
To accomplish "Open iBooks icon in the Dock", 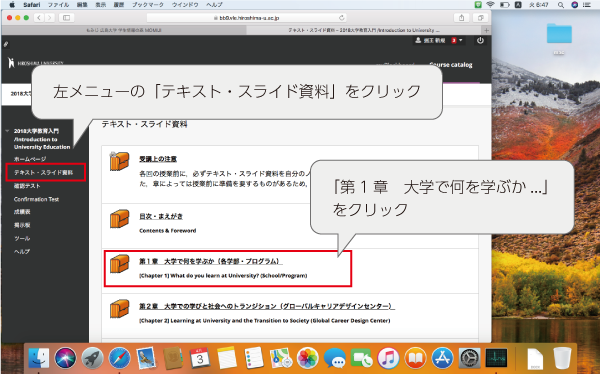I will coord(415,358).
